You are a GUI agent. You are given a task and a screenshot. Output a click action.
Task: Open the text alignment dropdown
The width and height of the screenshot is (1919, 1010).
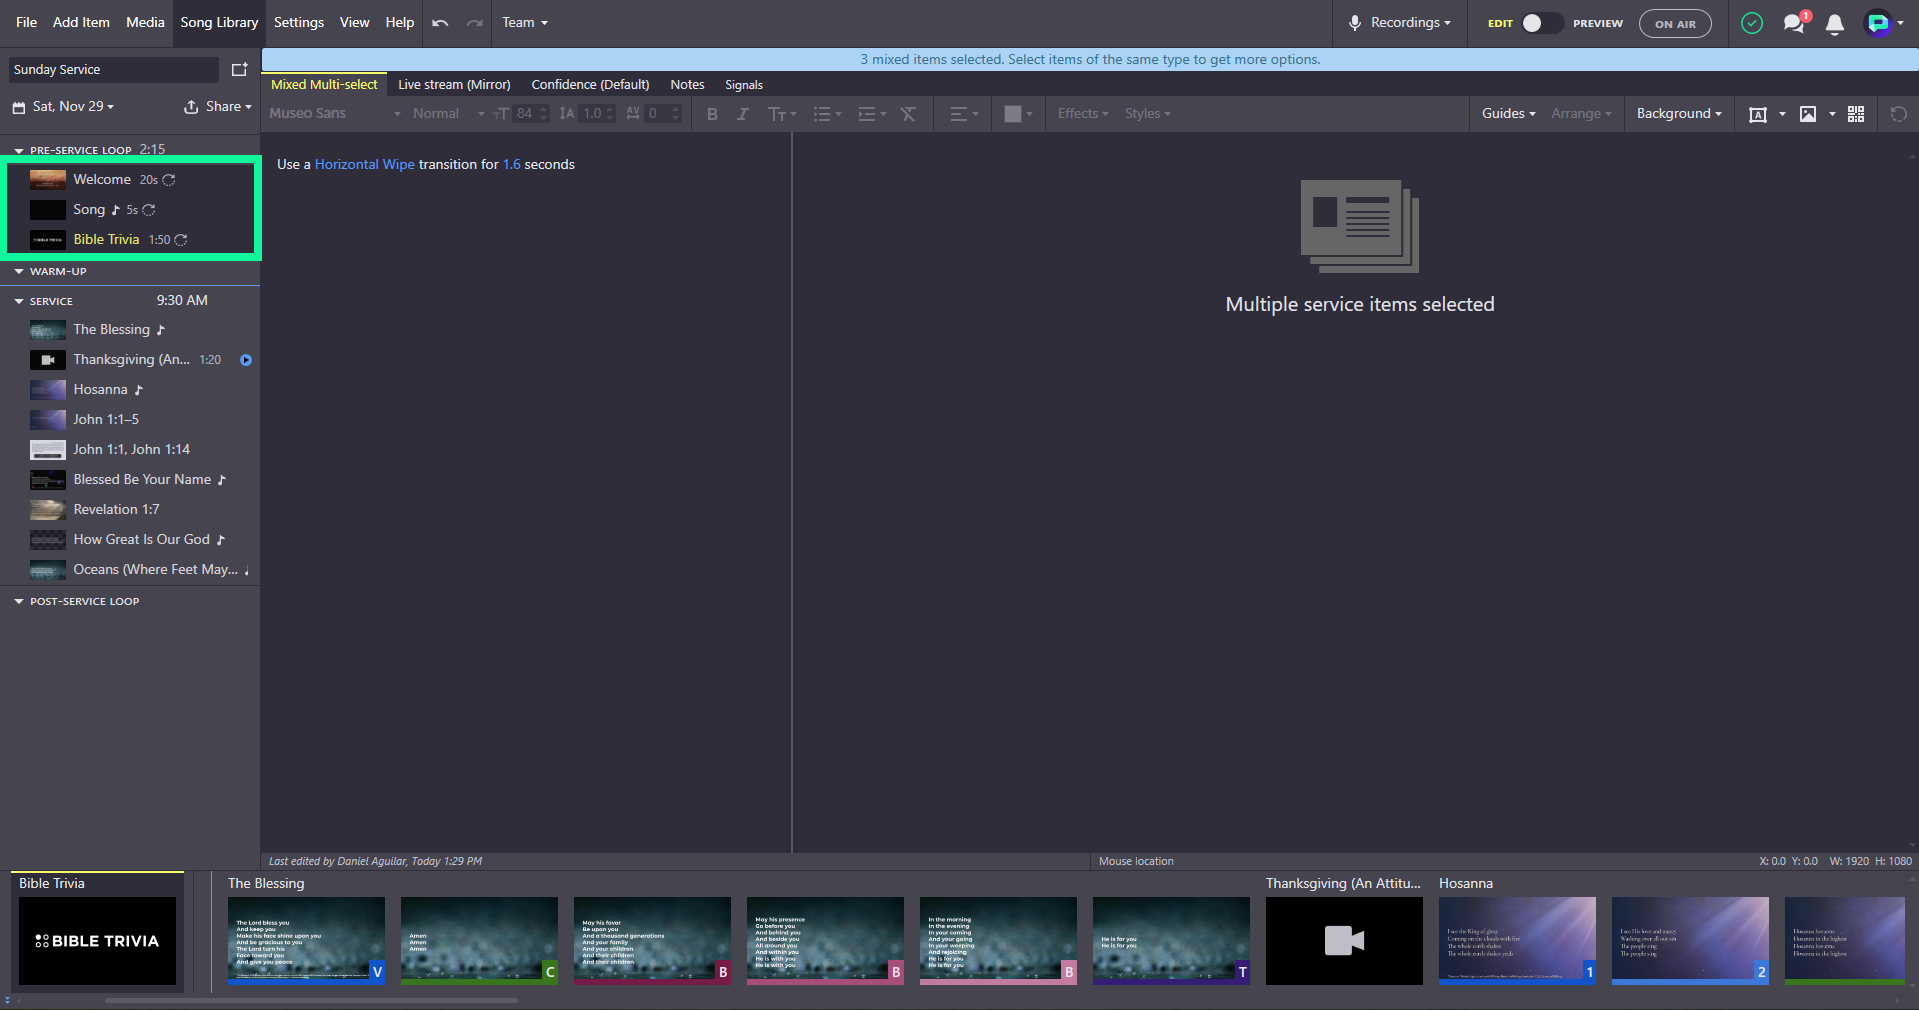click(964, 114)
